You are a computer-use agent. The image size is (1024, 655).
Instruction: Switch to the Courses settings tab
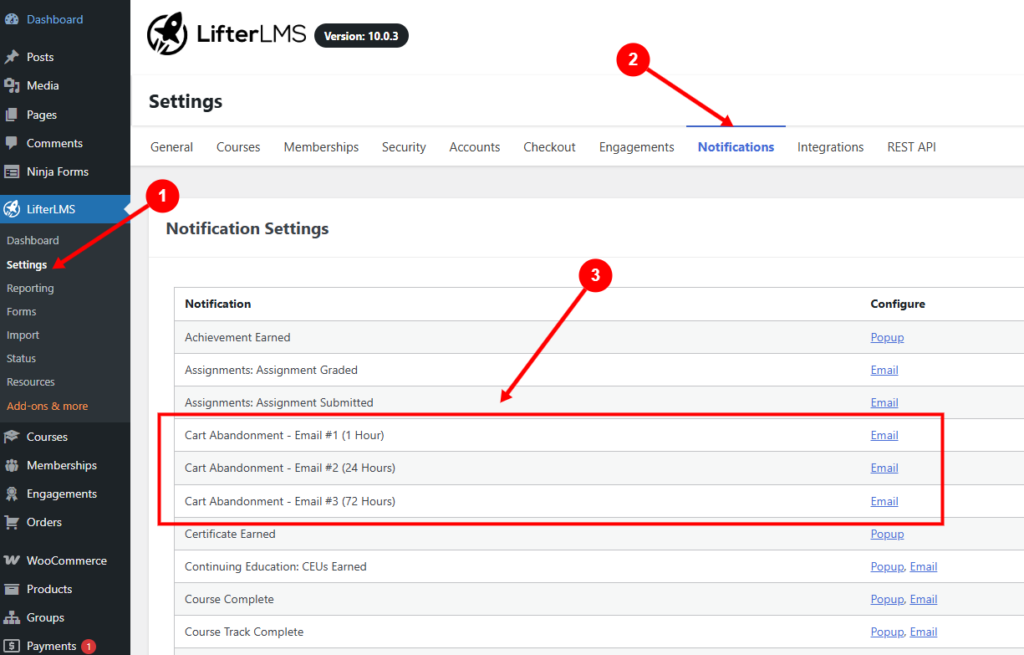coord(238,147)
